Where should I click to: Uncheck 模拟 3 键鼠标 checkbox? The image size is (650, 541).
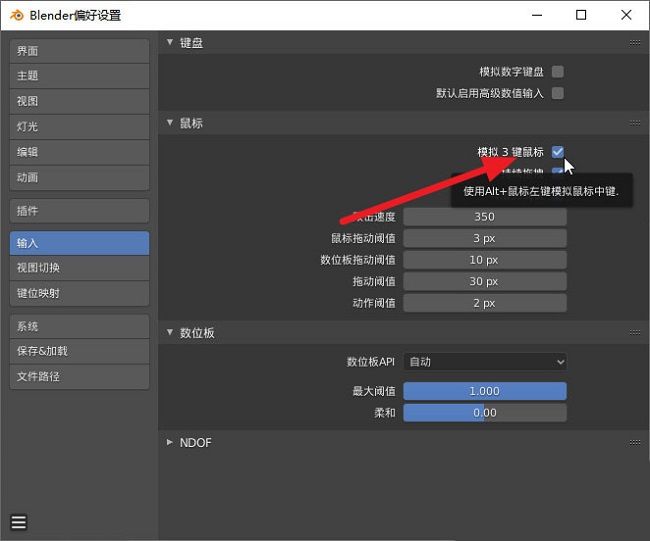(558, 152)
